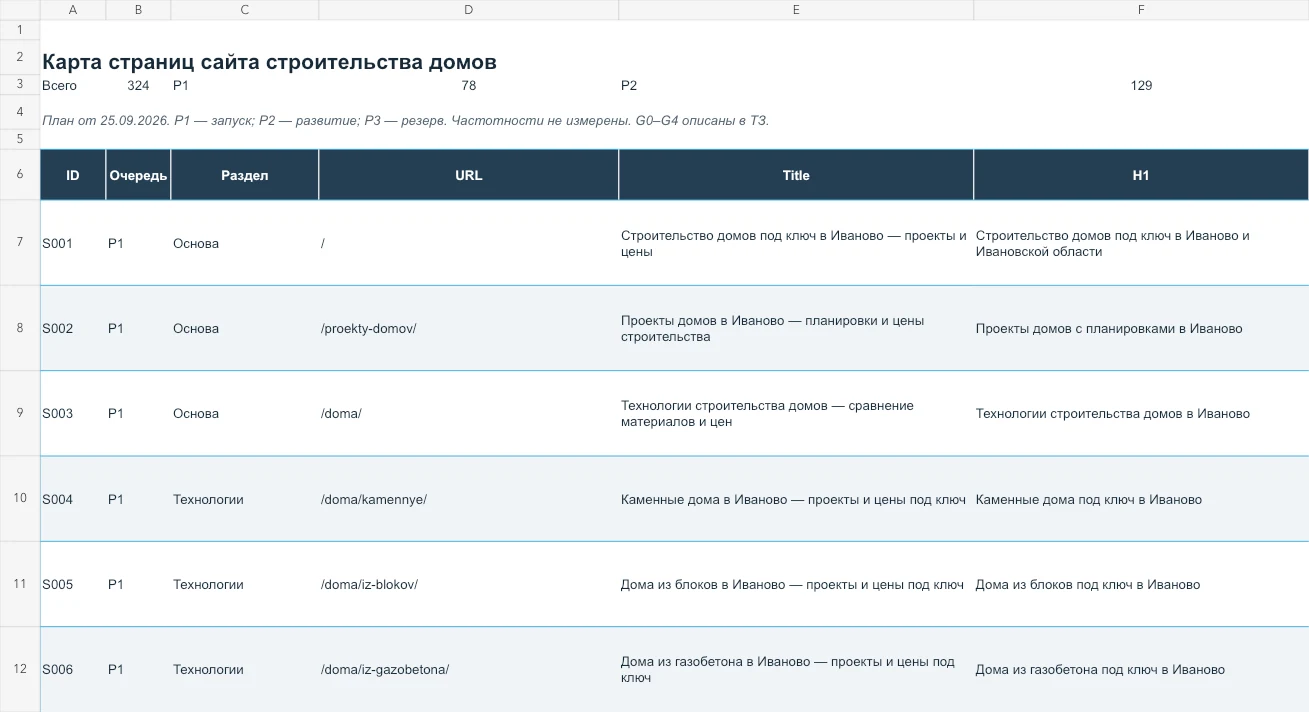Screen dimensions: 1309x712
Task: Click the "URL" table header cell
Action: (469, 175)
